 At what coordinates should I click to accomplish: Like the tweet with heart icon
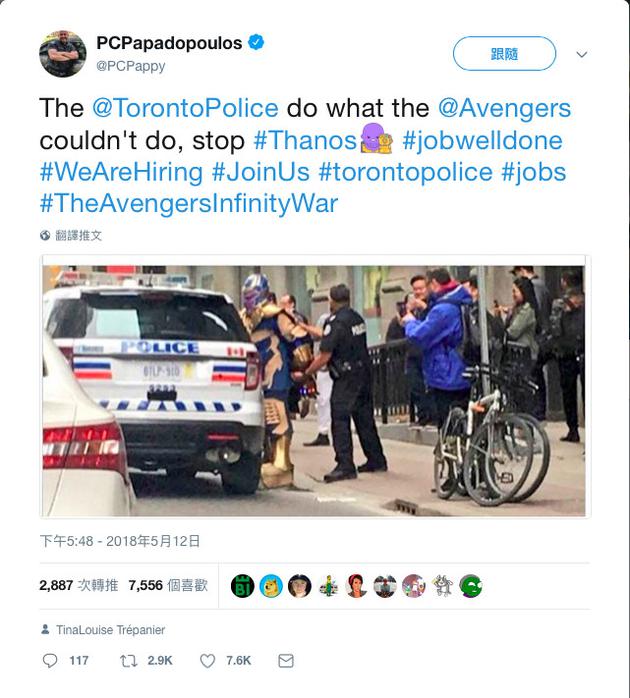pos(208,661)
